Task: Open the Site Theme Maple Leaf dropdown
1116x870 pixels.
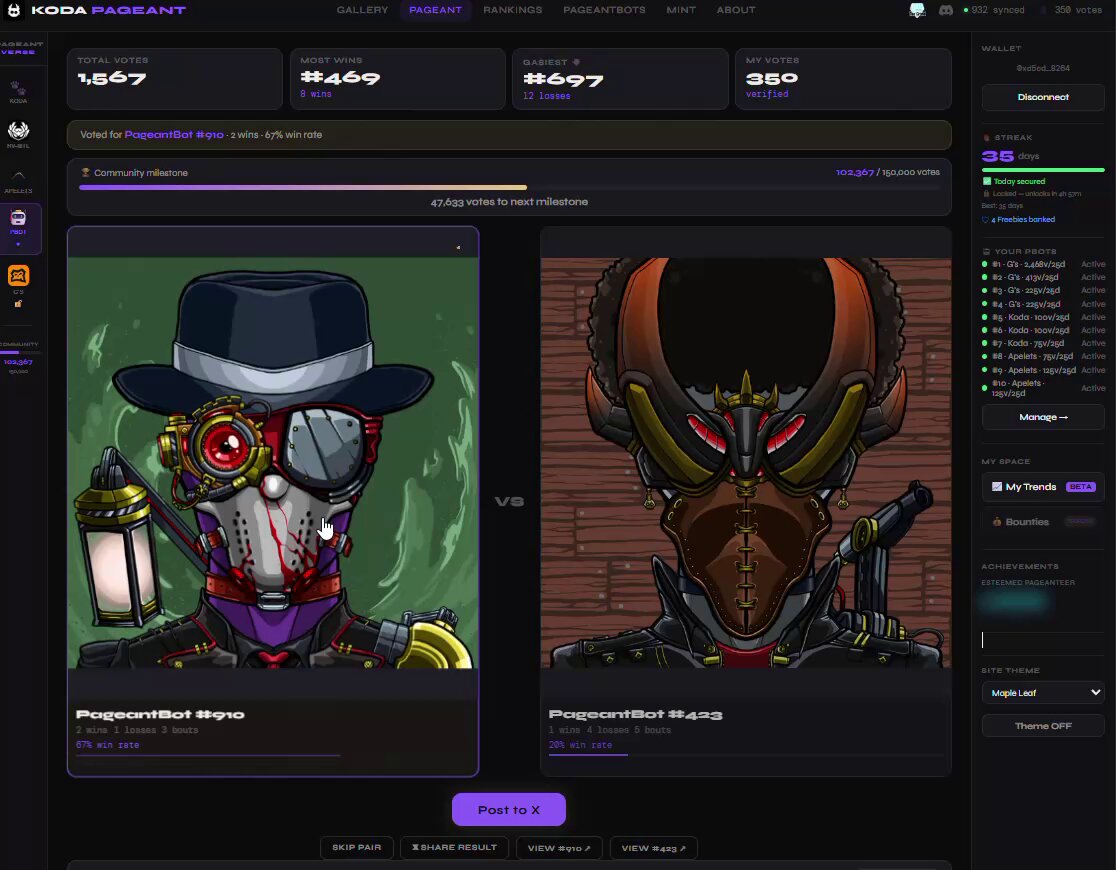Action: (1043, 693)
